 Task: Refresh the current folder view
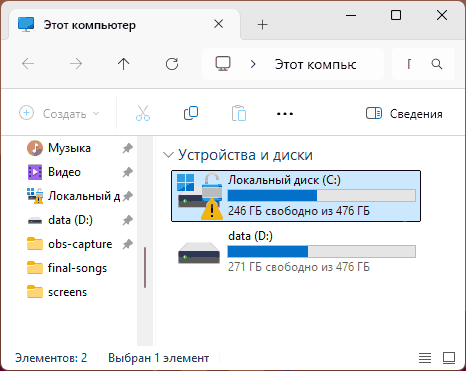[x=172, y=64]
